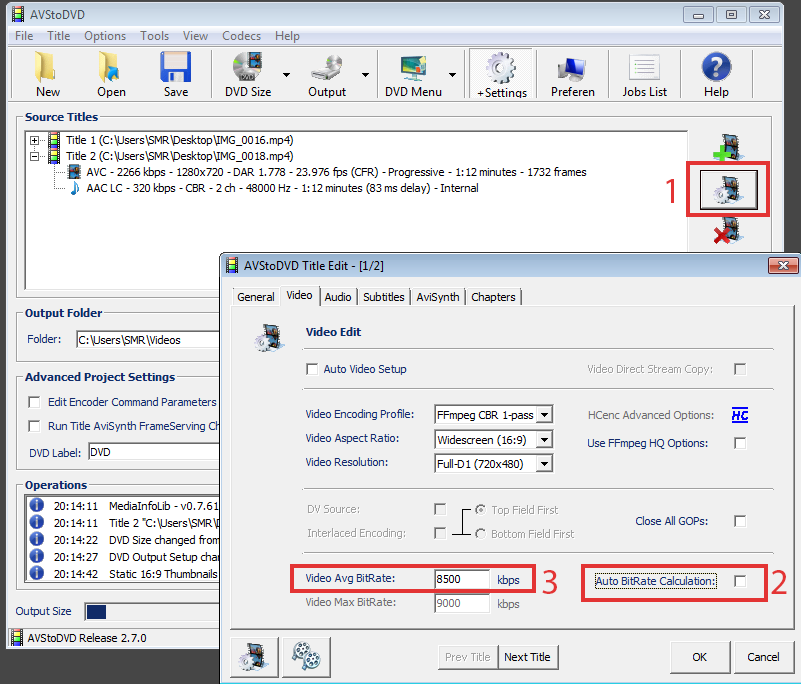The width and height of the screenshot is (801, 684).
Task: Add a title with the green plus film icon
Action: tap(728, 148)
